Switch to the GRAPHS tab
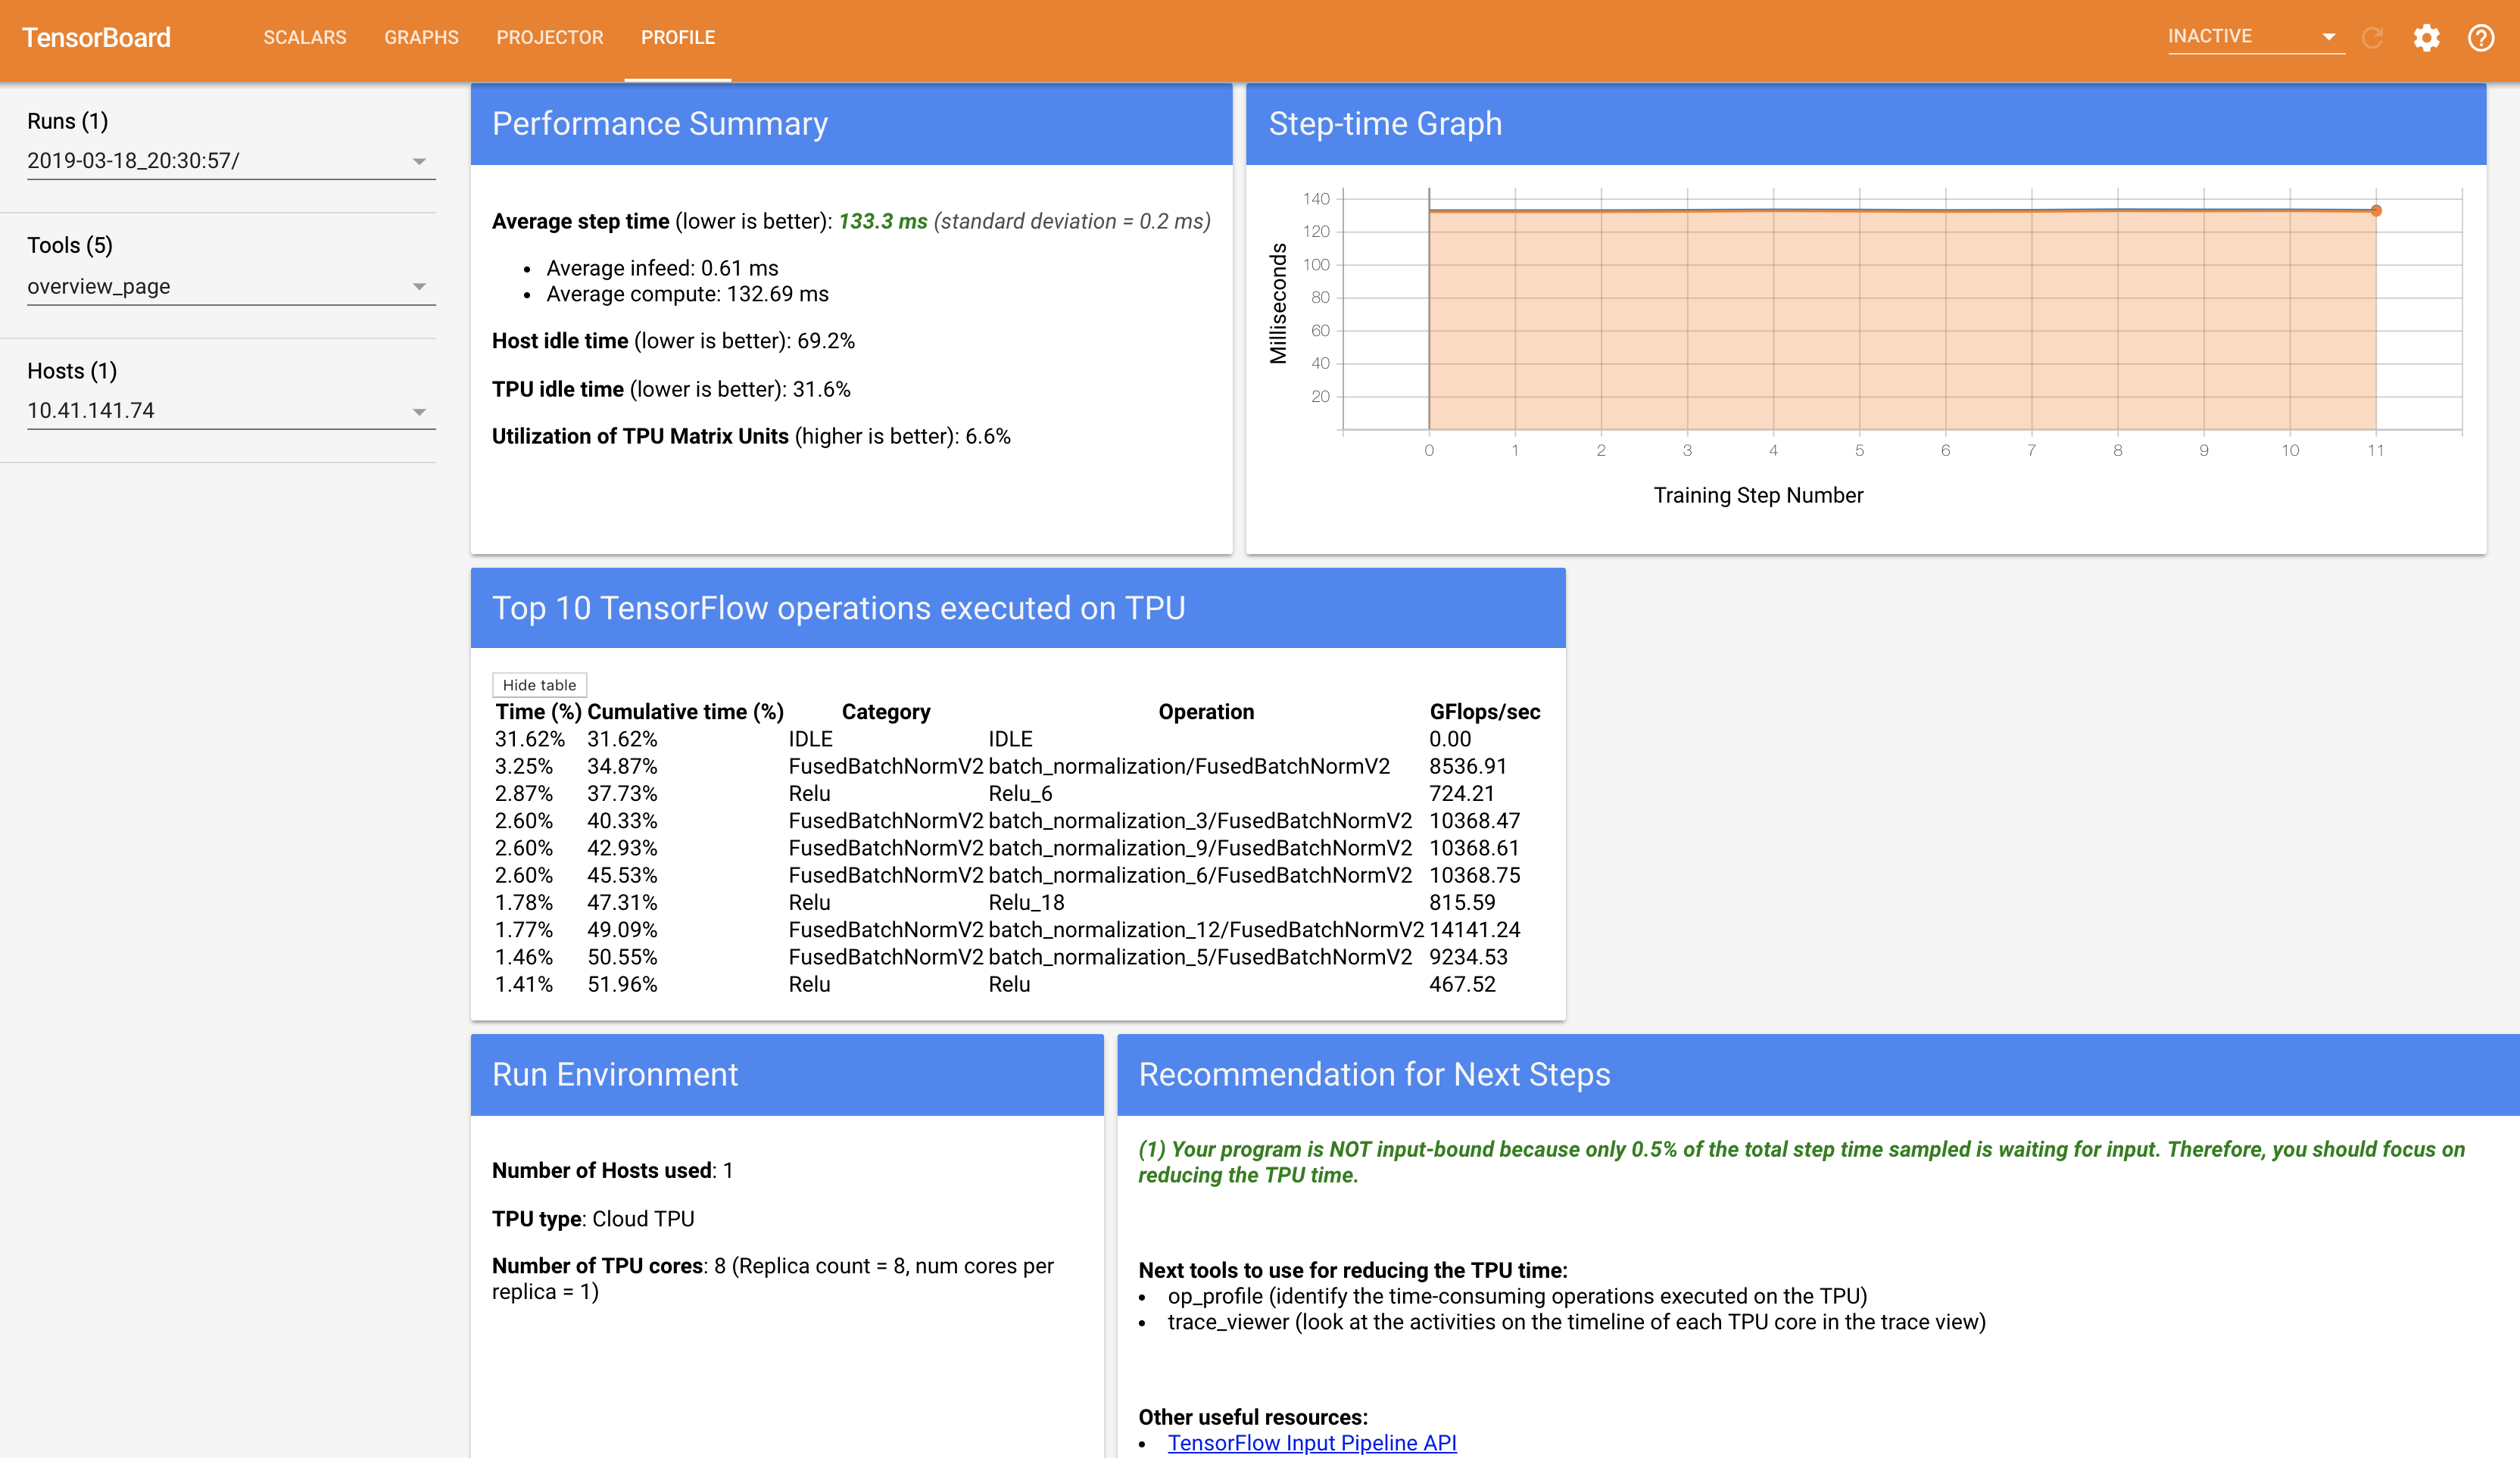This screenshot has width=2520, height=1458. click(x=421, y=38)
